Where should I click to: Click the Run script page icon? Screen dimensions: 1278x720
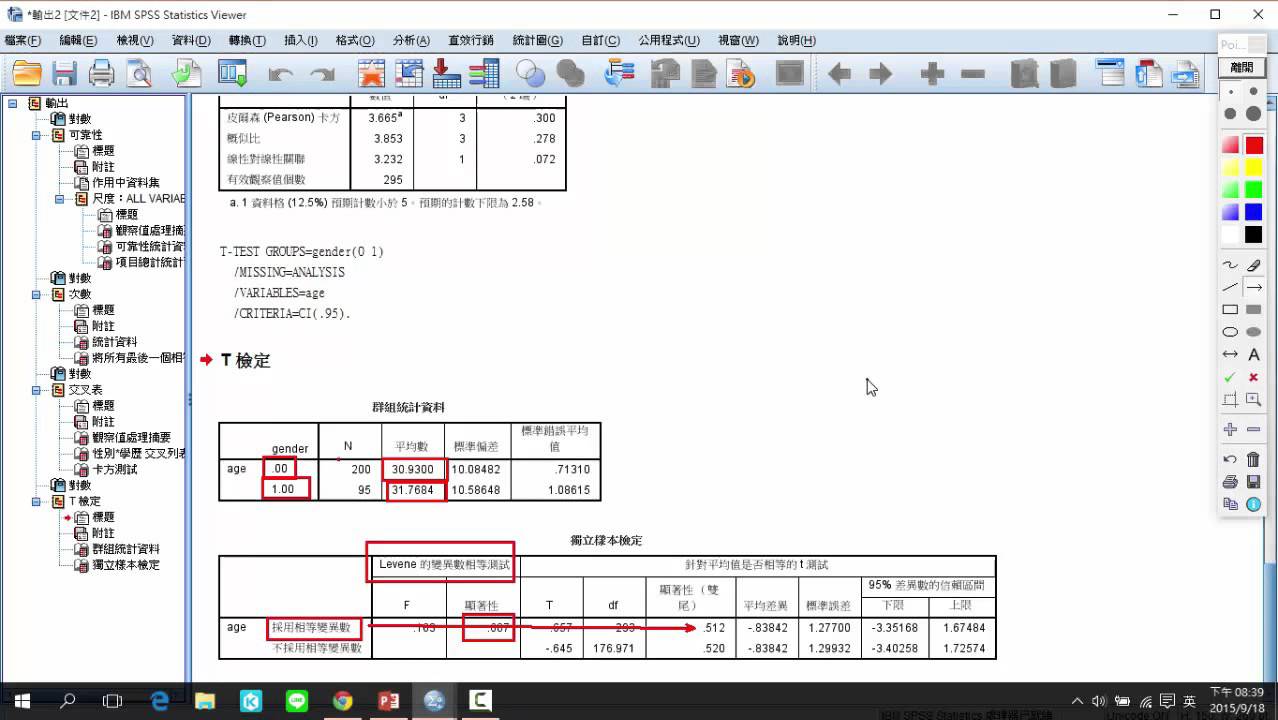click(742, 73)
